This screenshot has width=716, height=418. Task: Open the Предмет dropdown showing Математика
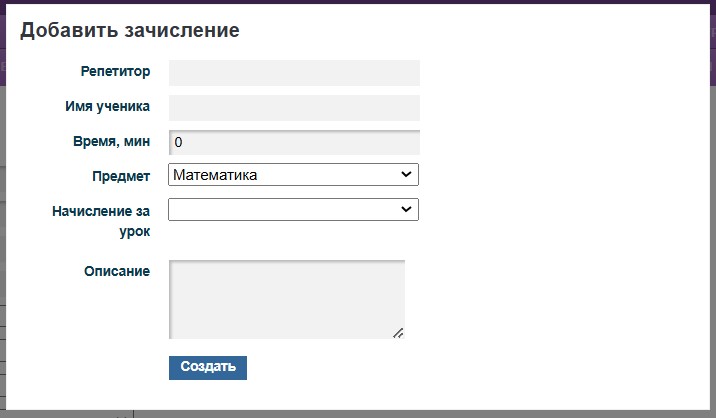pyautogui.click(x=293, y=175)
